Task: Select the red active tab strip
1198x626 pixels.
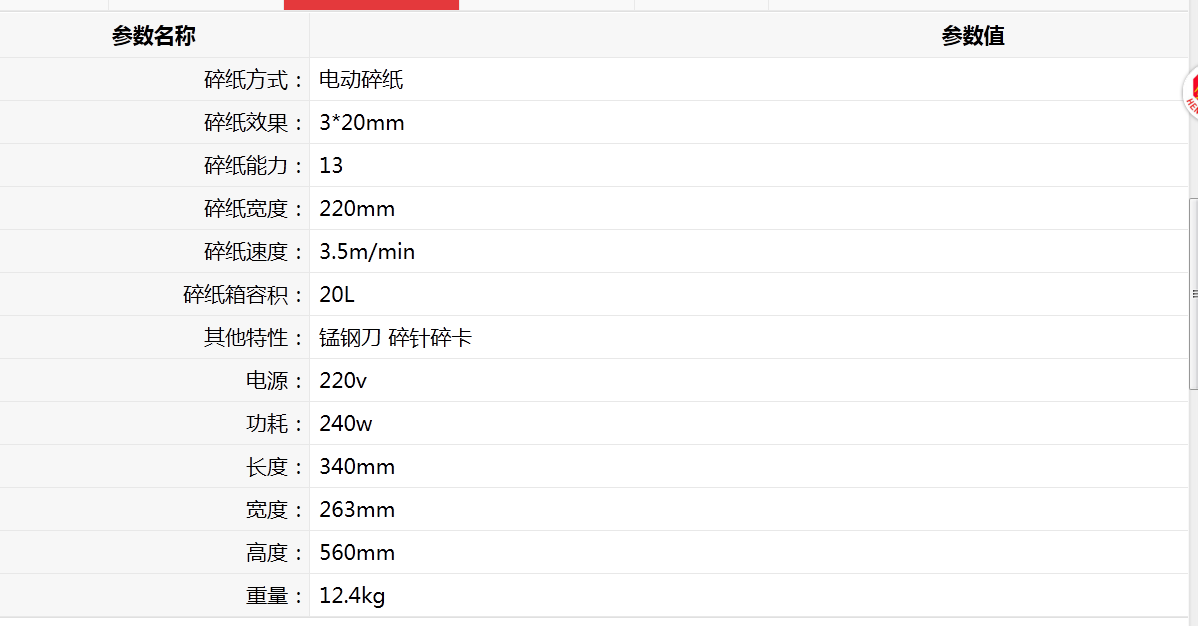Action: pos(371,5)
